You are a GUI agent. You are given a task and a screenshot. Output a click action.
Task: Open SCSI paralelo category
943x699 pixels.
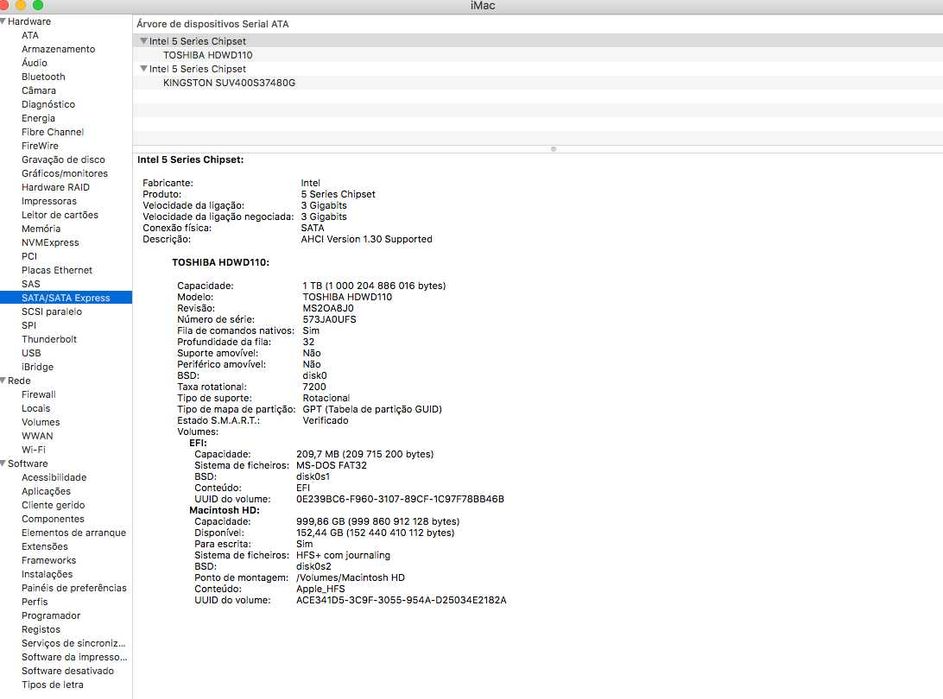pos(52,312)
